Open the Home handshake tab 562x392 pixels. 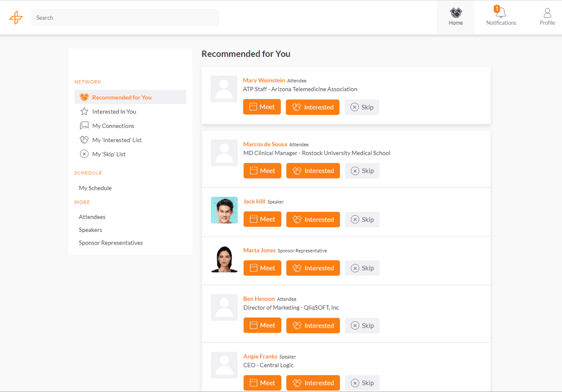456,17
